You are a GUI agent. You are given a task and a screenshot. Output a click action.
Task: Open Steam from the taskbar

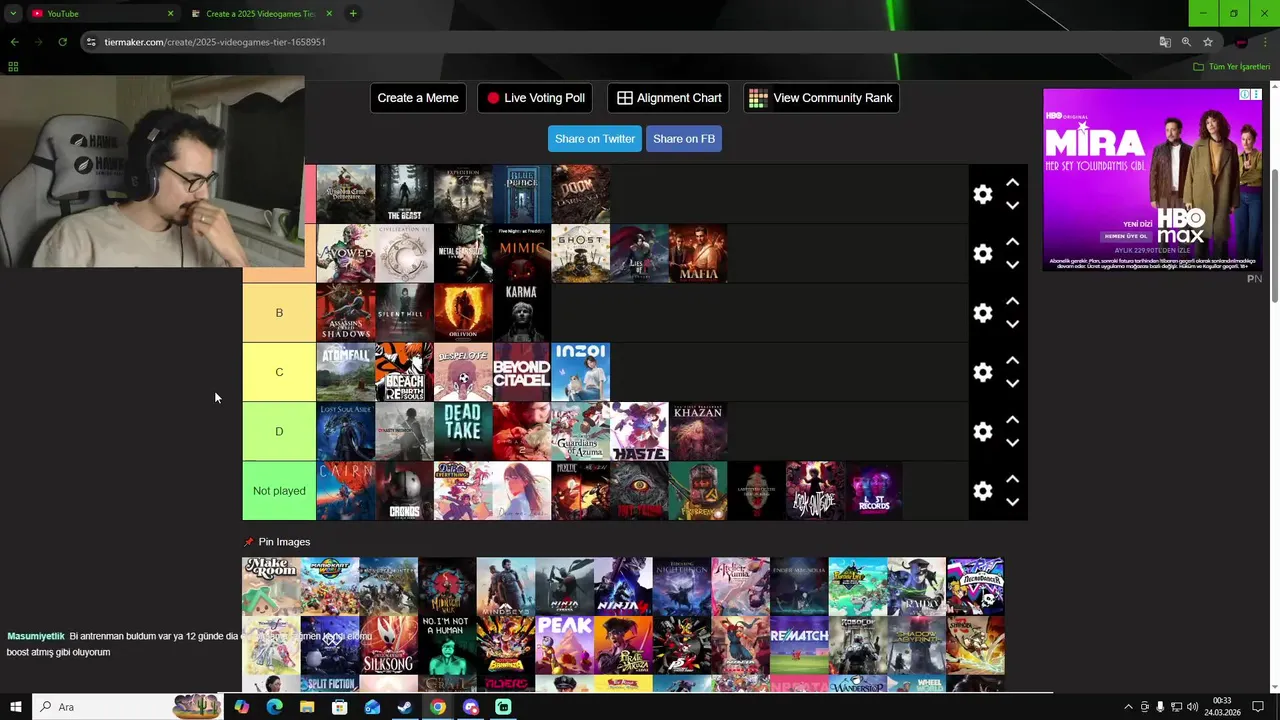click(405, 707)
